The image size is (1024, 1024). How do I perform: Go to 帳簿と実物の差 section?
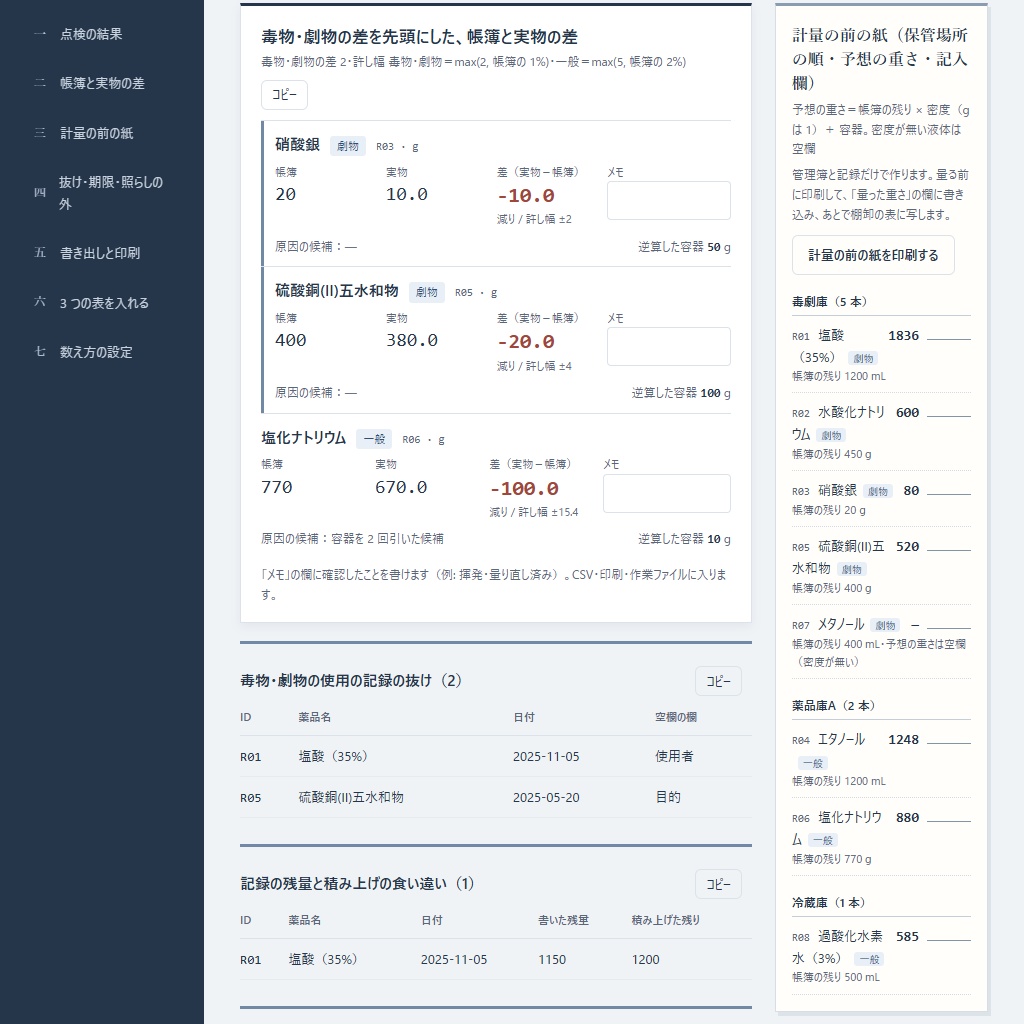(x=102, y=83)
